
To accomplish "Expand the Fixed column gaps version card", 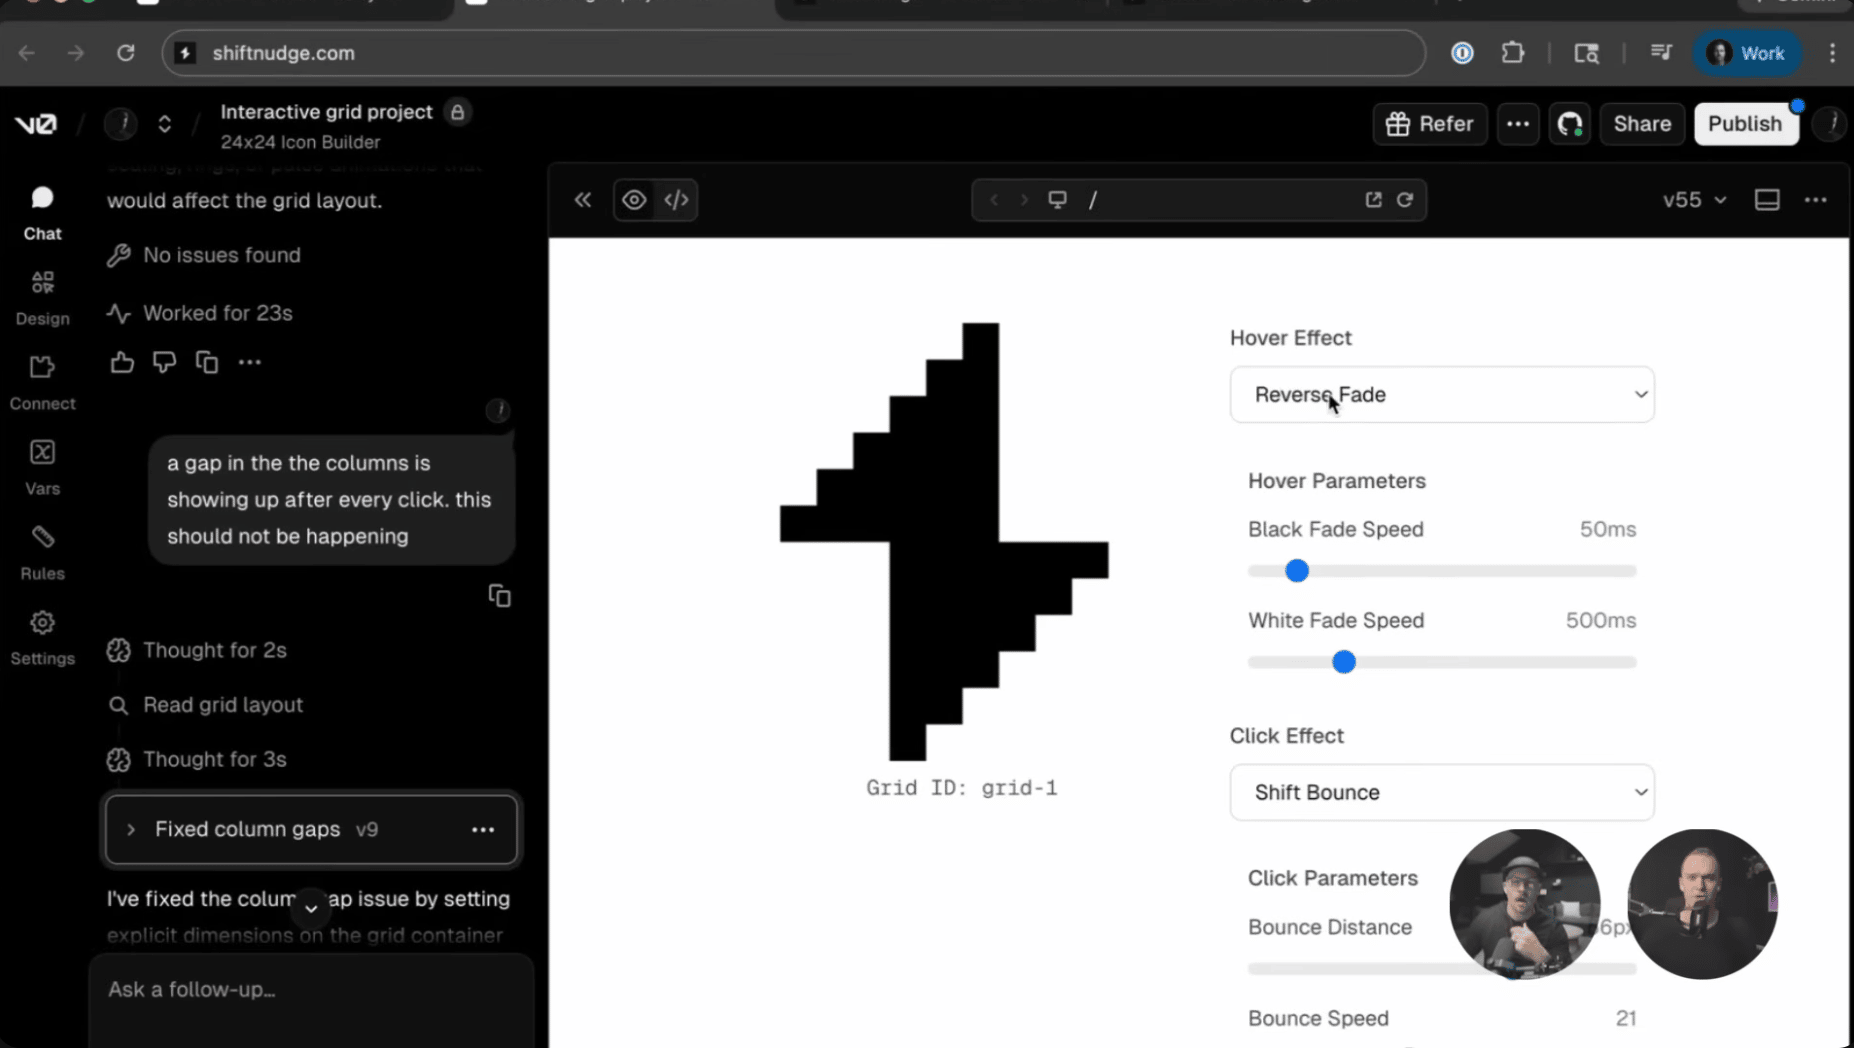I will click(x=131, y=829).
